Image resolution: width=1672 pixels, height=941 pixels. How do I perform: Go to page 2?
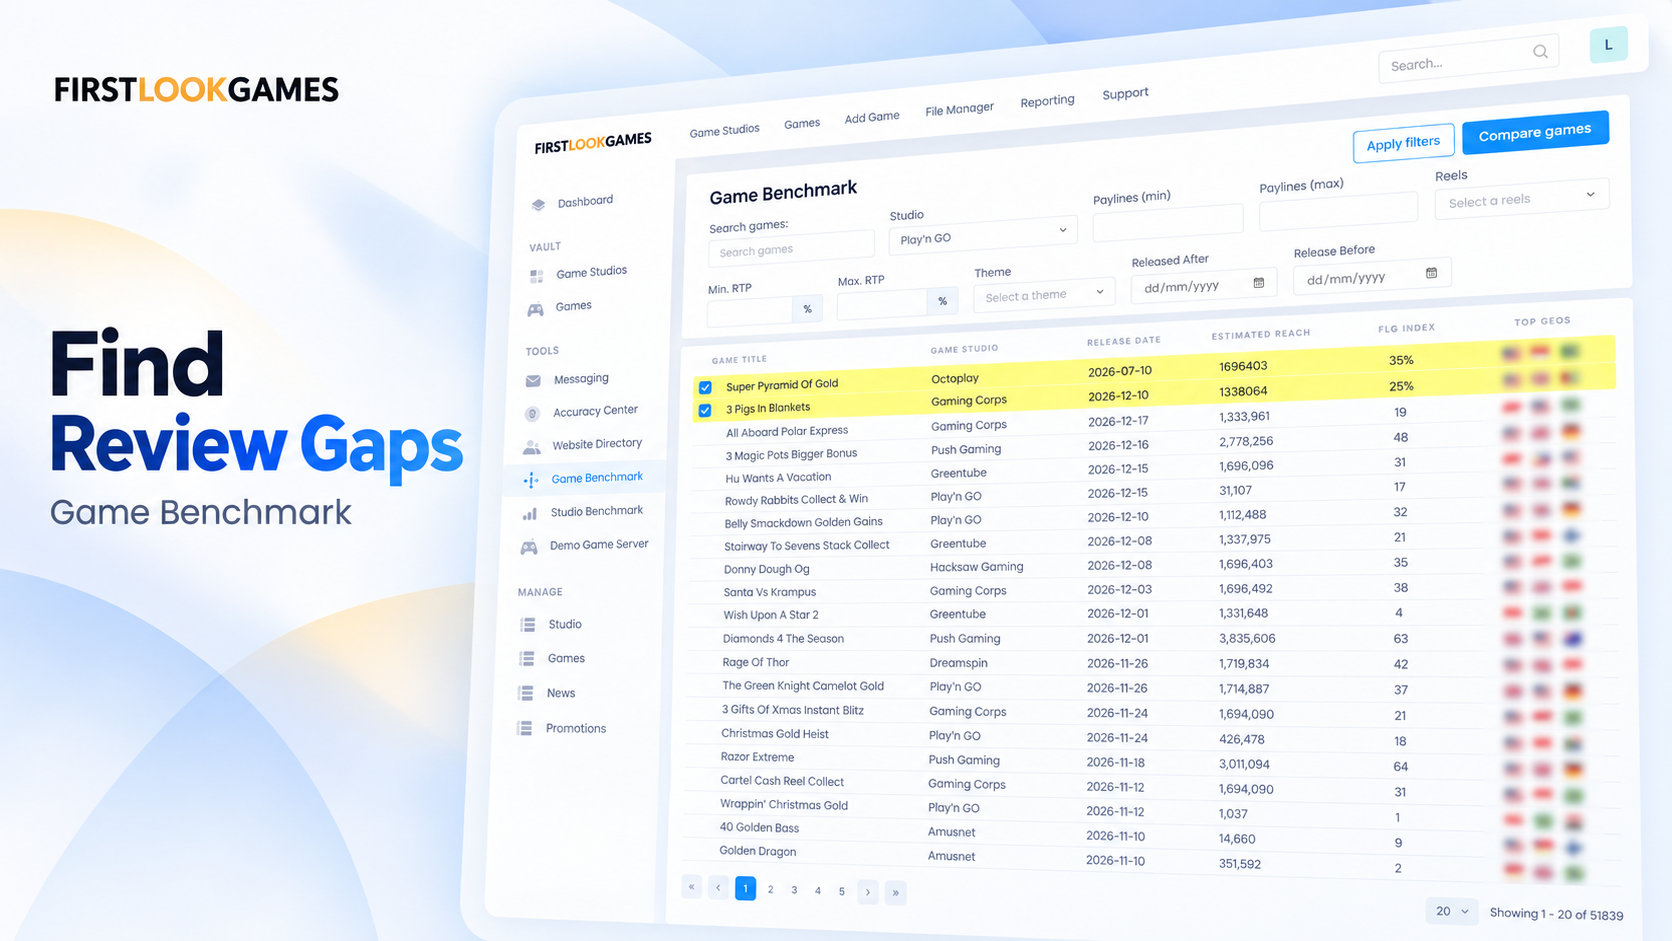(x=770, y=889)
